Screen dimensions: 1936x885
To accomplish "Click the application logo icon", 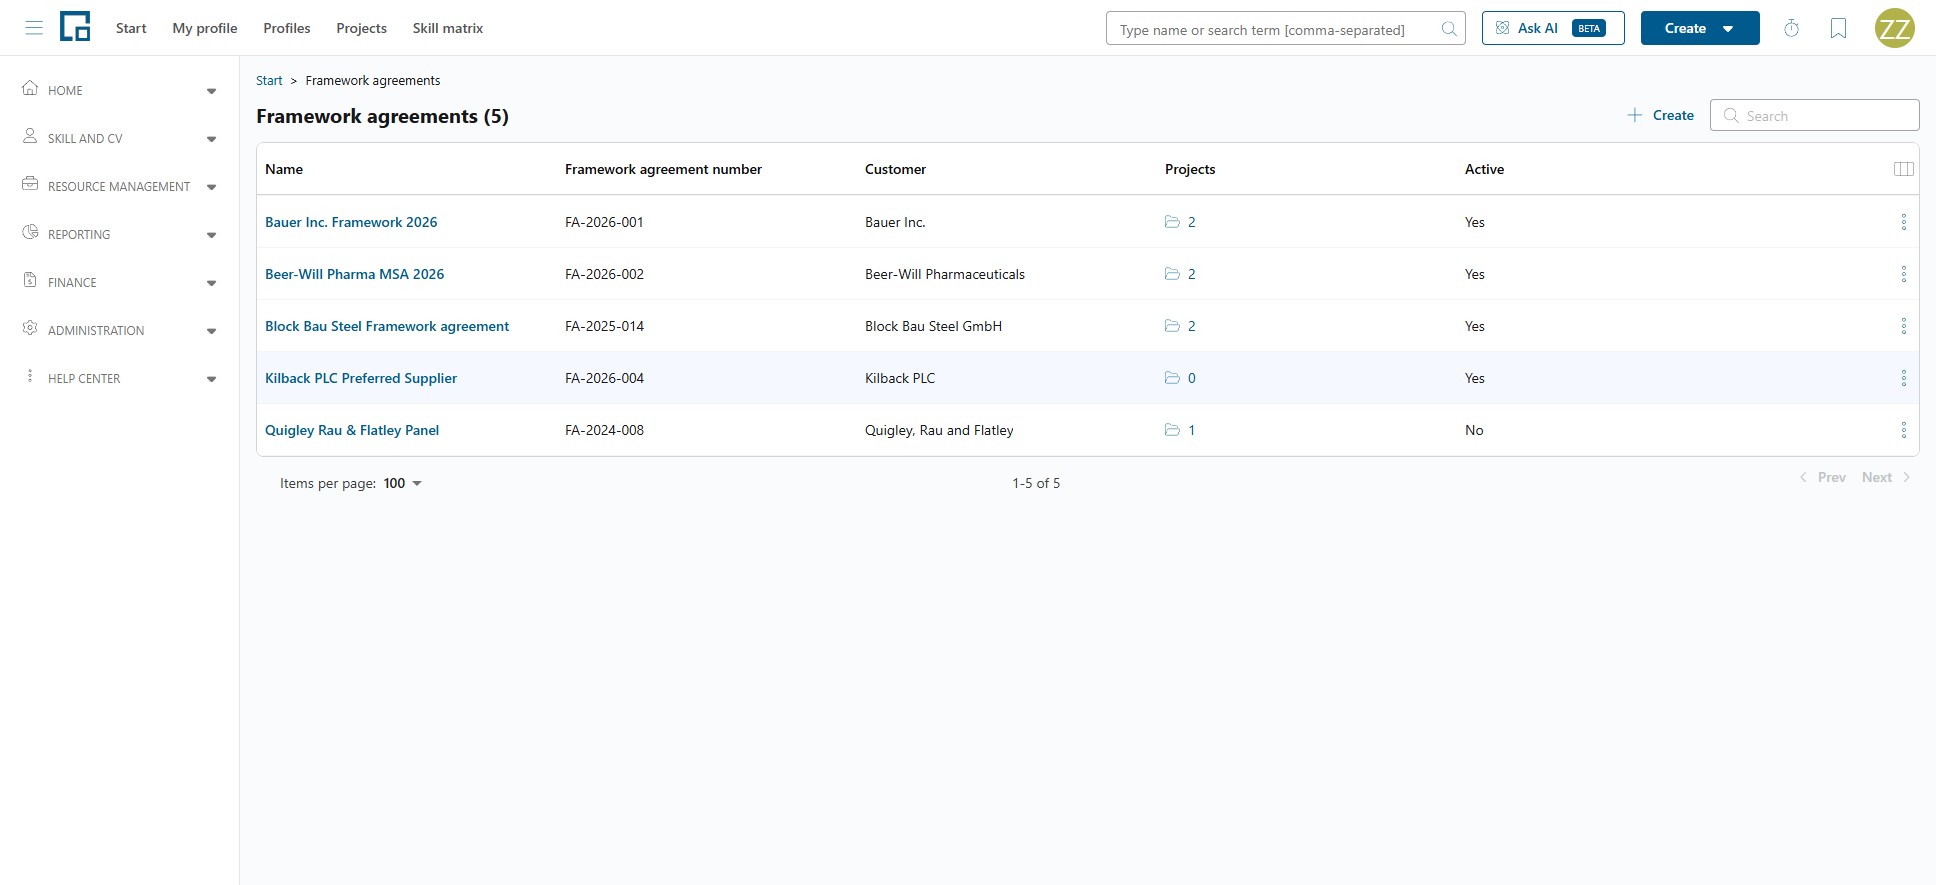I will (75, 27).
